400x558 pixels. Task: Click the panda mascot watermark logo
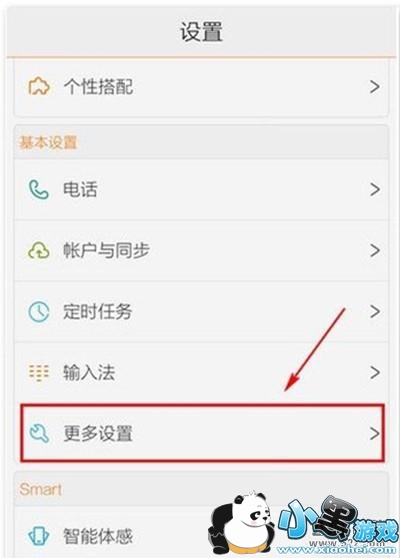point(242,523)
